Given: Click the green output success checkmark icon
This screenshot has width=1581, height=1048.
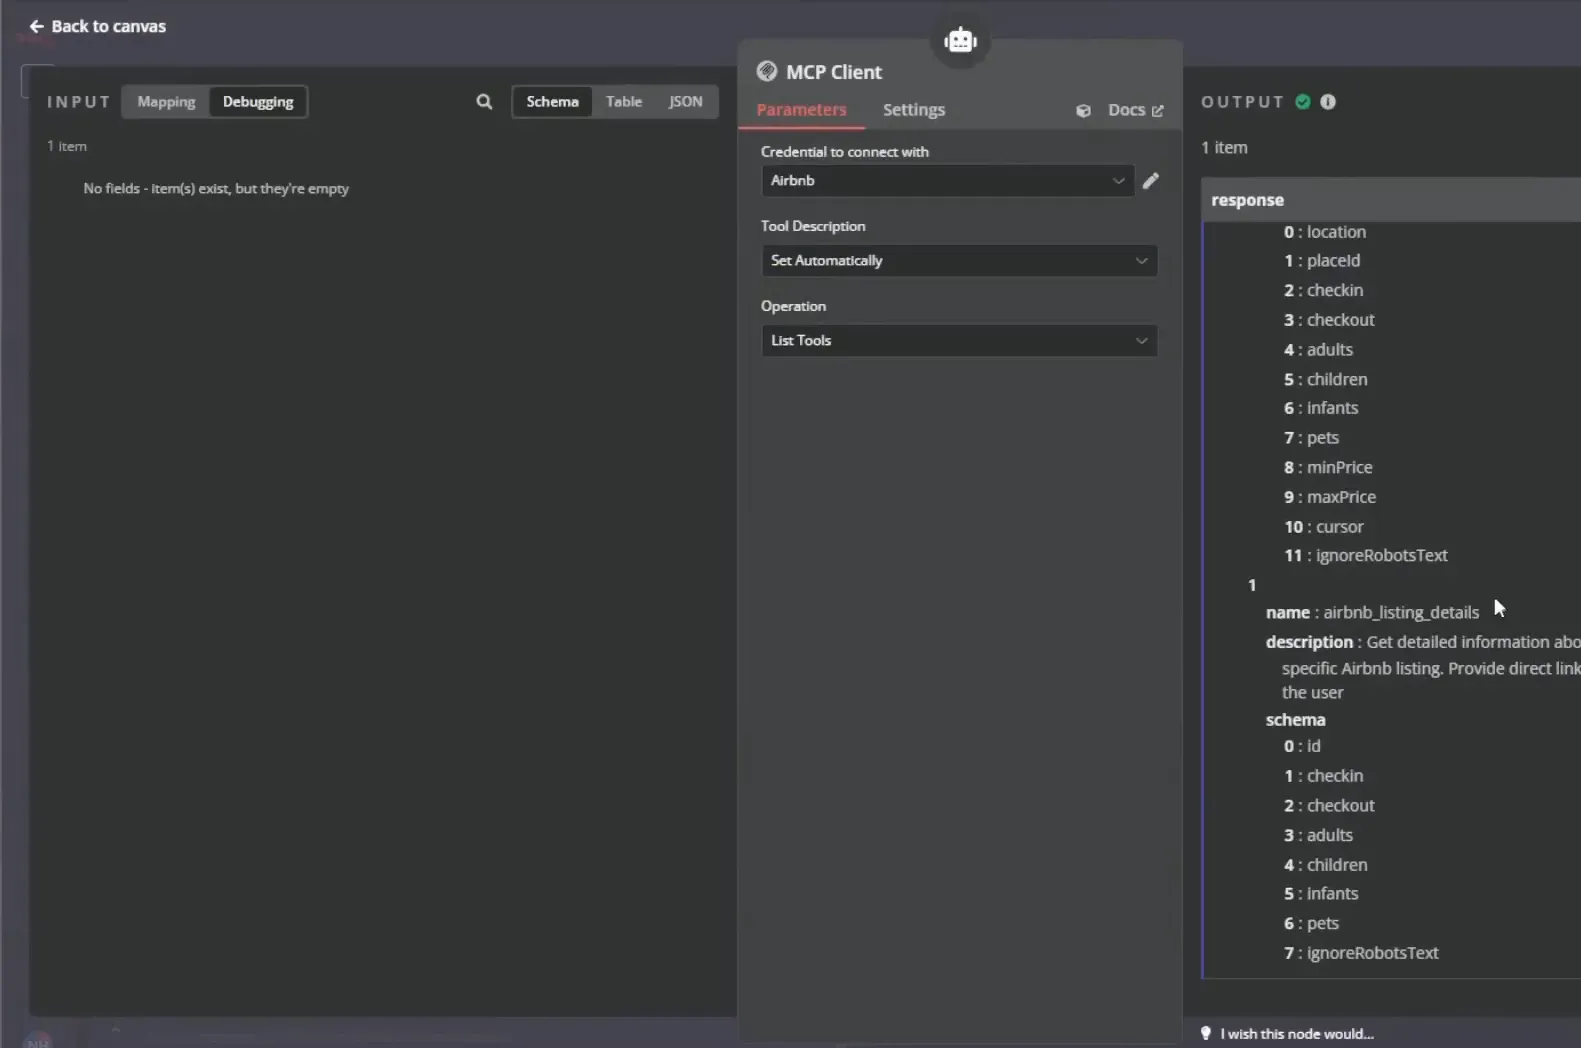Looking at the screenshot, I should pyautogui.click(x=1303, y=102).
